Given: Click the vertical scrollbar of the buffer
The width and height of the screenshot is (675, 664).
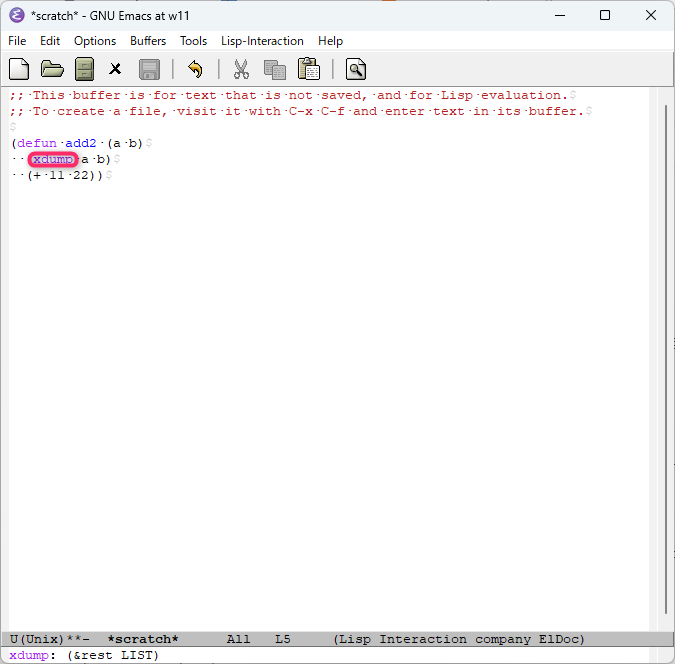Looking at the screenshot, I should [x=667, y=360].
